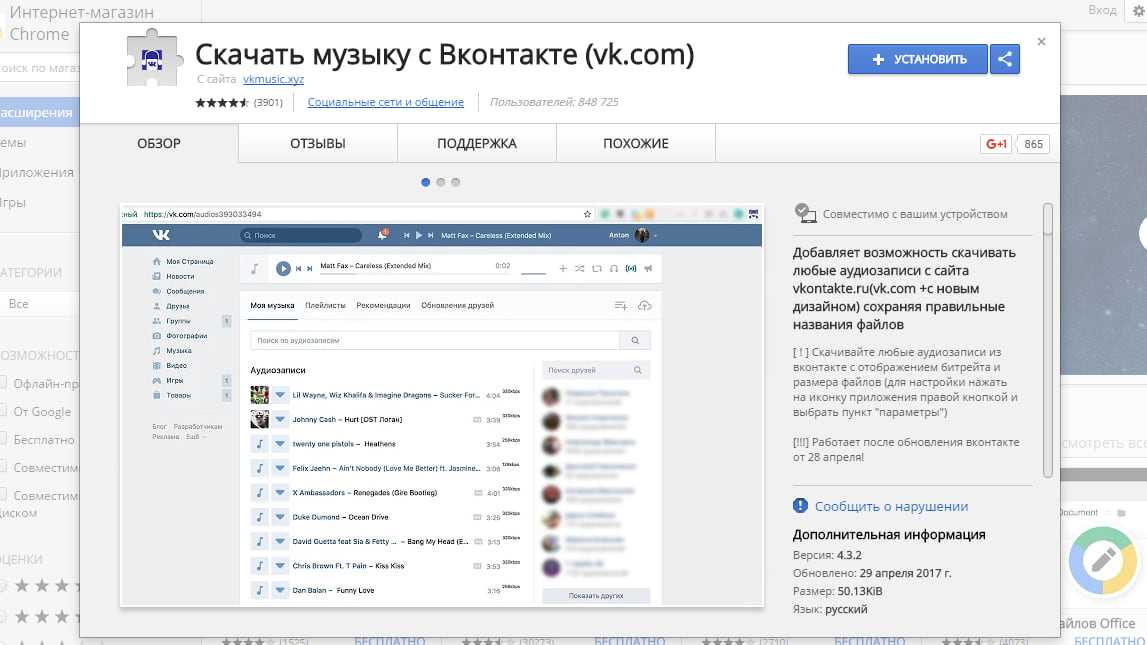
Task: Select Приложения in the store sidebar
Action: 37,173
